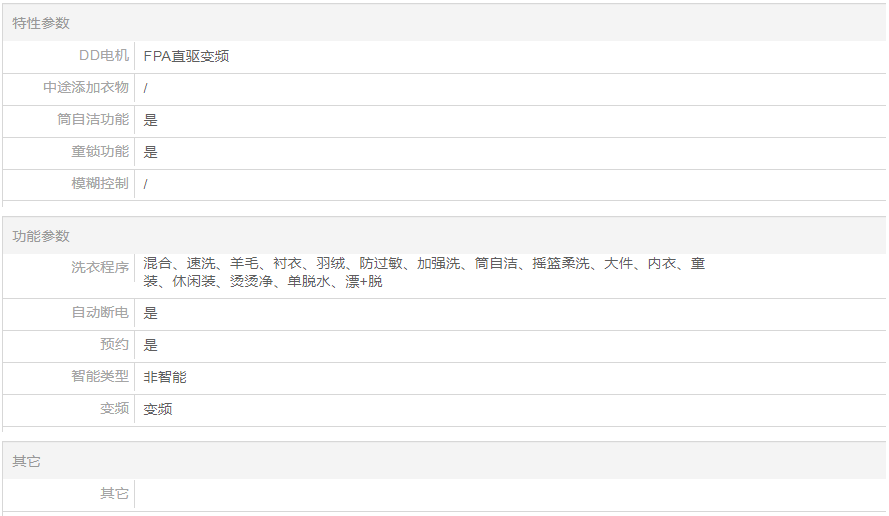Click the FPA直驱变频 value text
The height and width of the screenshot is (516, 889).
click(186, 56)
